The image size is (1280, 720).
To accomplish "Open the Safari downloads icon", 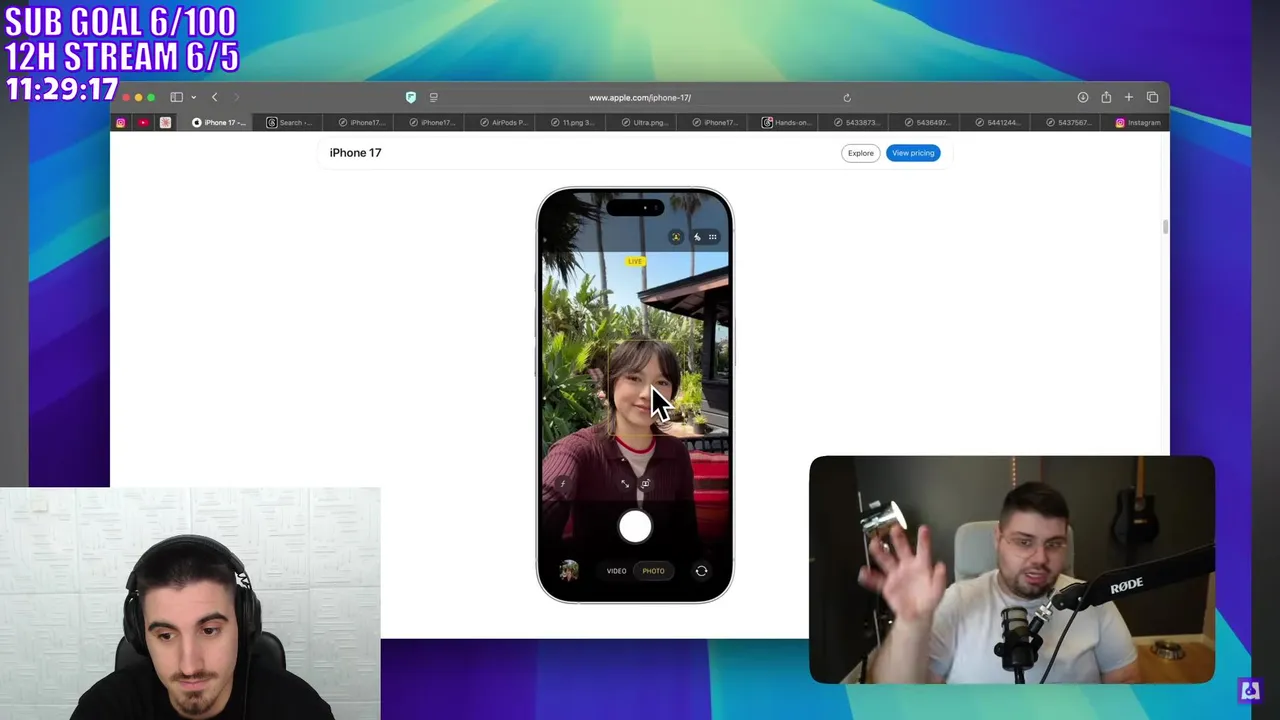I will coord(1083,97).
